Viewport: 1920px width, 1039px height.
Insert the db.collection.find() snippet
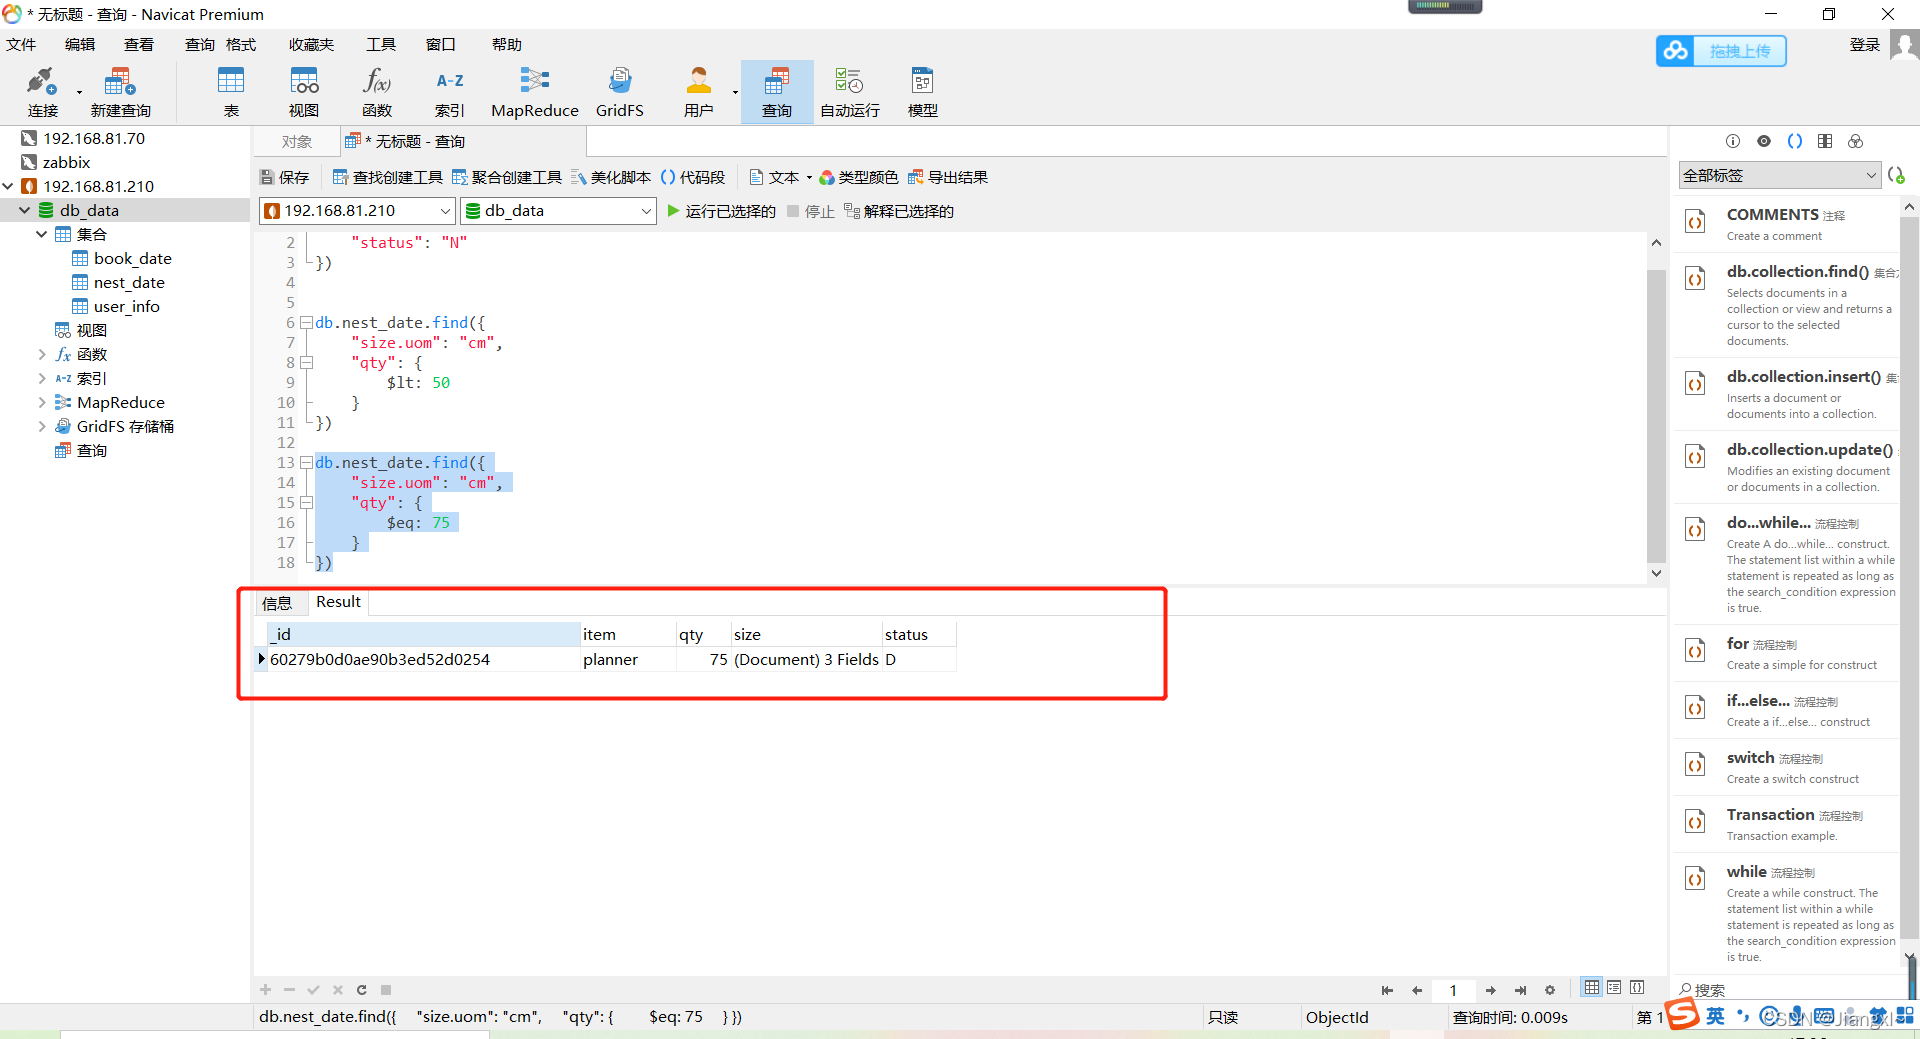[x=1787, y=305]
